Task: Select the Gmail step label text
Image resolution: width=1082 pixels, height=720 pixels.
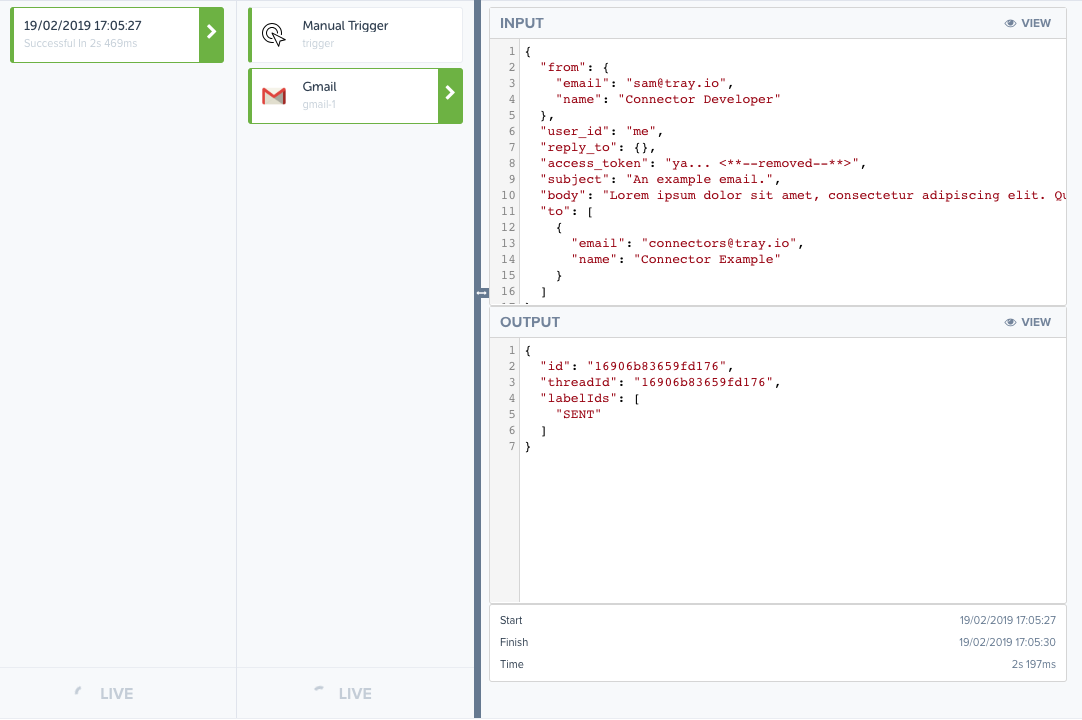Action: (x=320, y=87)
